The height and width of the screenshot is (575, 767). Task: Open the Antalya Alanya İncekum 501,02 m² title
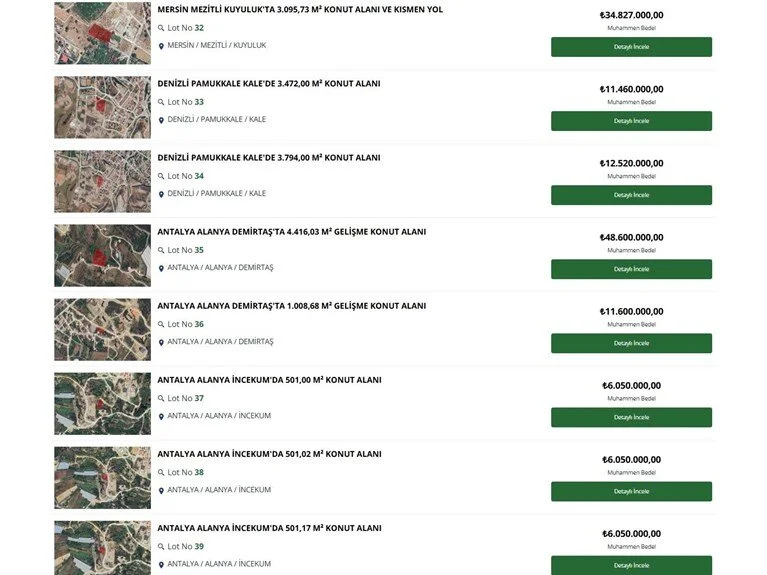tap(269, 454)
